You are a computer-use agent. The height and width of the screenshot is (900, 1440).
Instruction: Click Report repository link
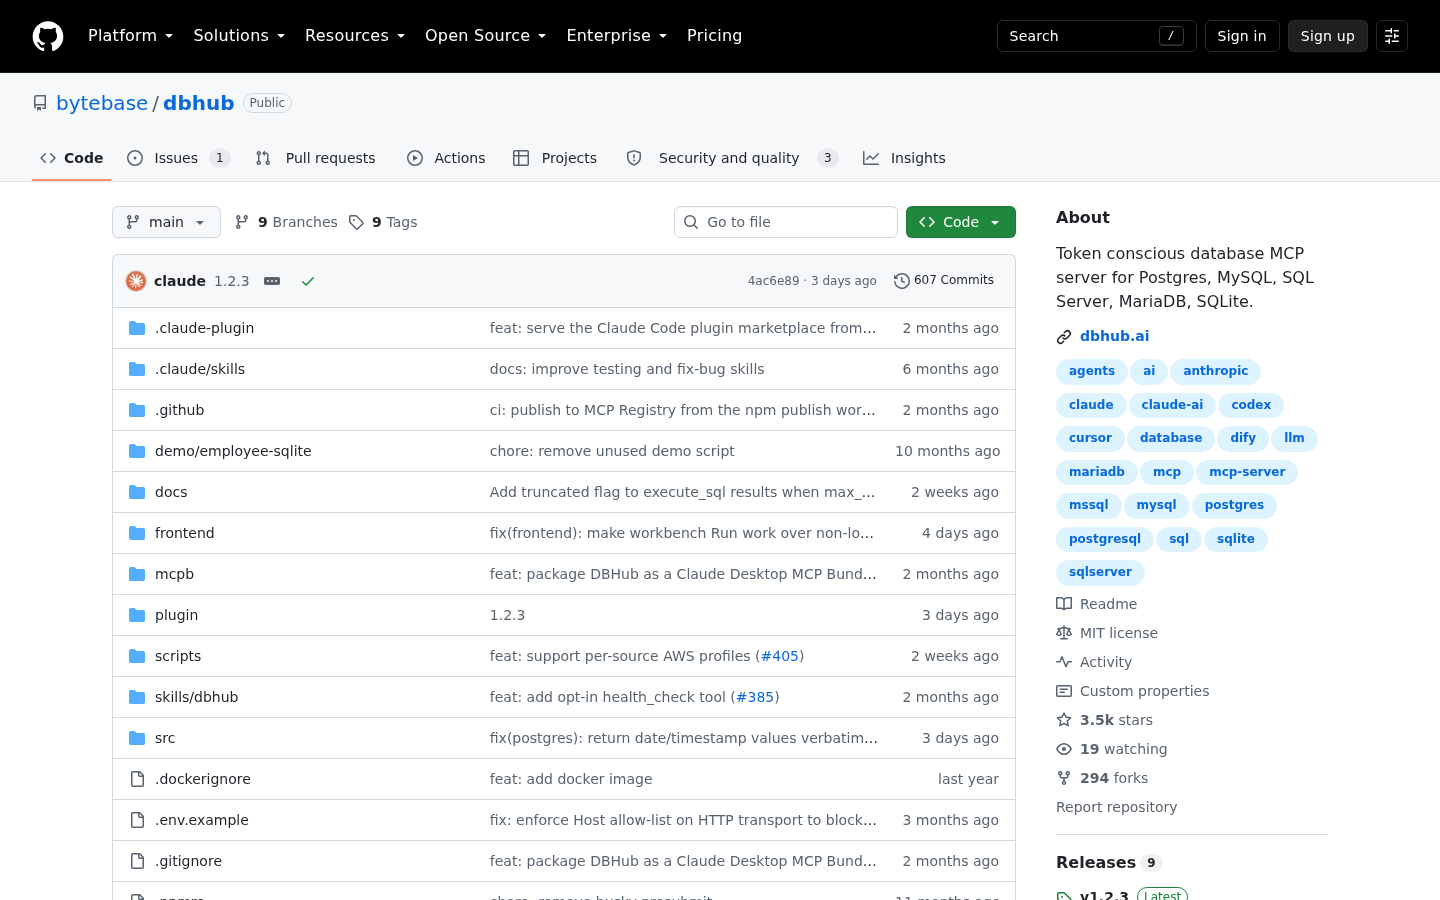click(x=1117, y=807)
